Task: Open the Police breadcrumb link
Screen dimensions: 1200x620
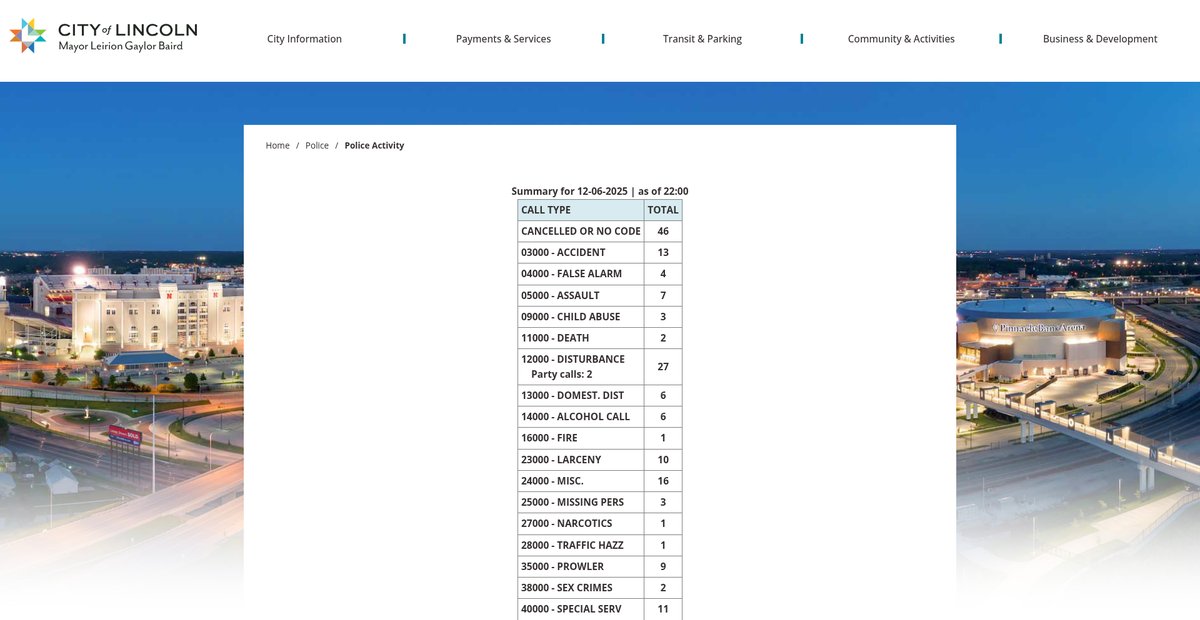Action: [x=317, y=146]
